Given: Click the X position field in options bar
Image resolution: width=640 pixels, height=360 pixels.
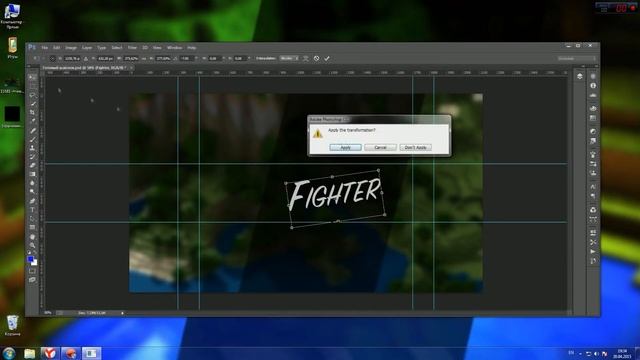Looking at the screenshot, I should (x=72, y=58).
